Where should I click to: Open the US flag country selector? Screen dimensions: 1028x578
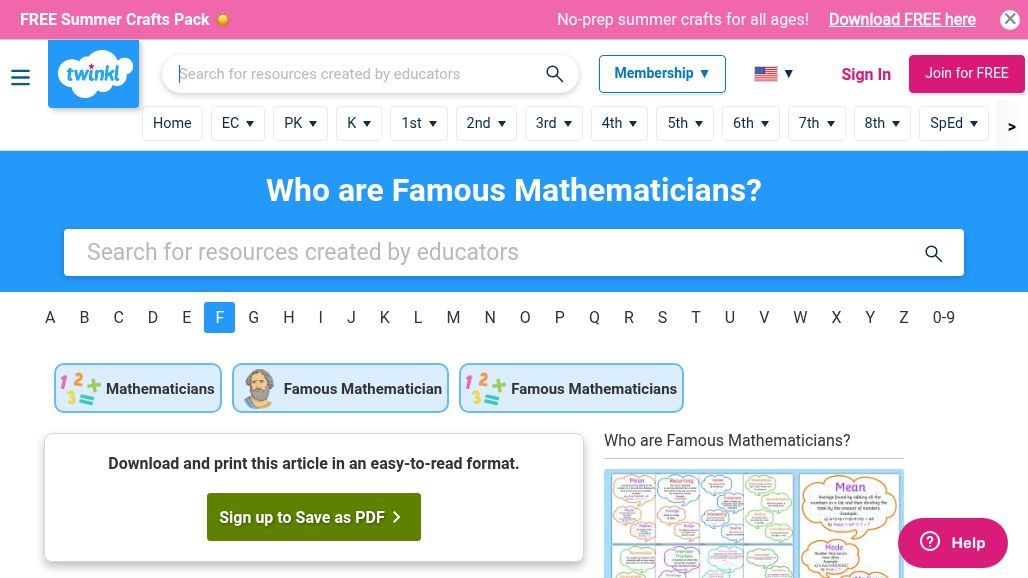[x=774, y=73]
